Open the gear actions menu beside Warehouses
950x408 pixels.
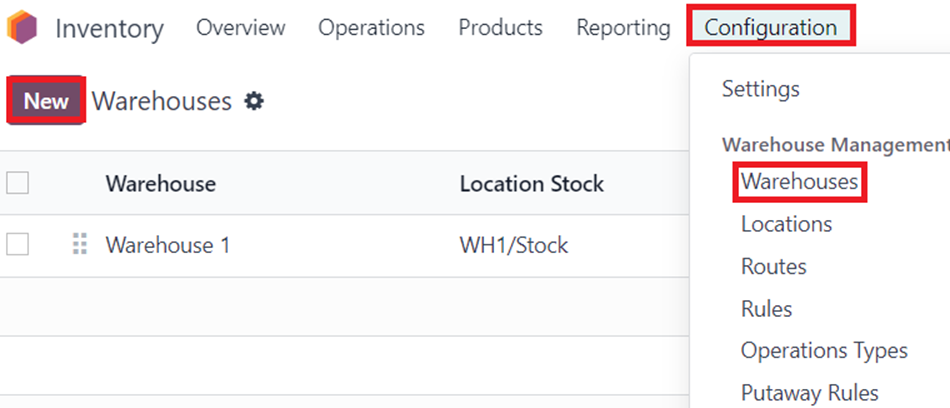254,101
